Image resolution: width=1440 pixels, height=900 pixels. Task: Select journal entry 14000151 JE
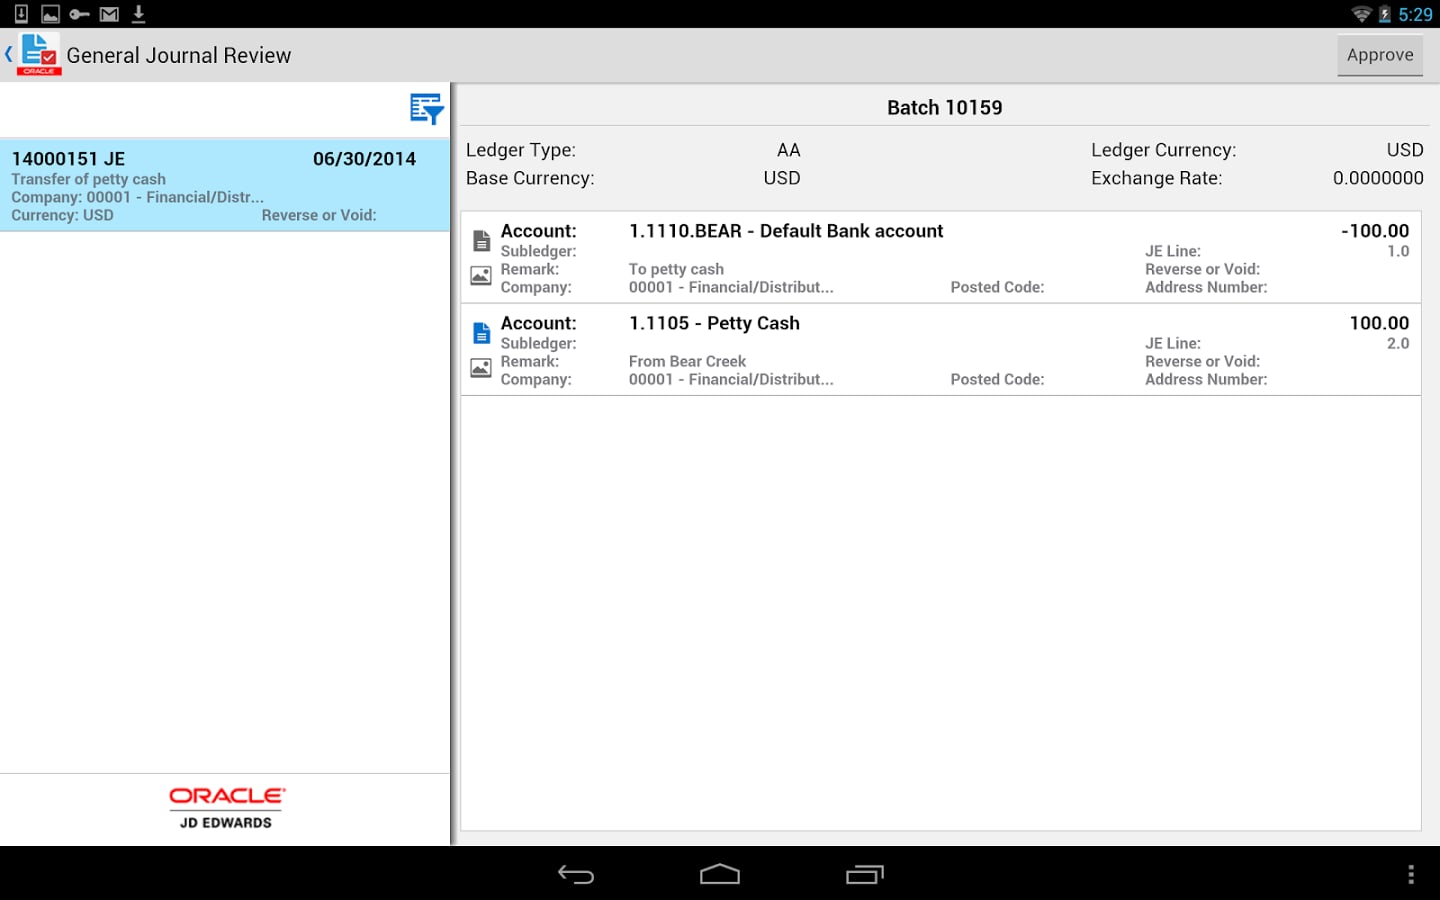pyautogui.click(x=225, y=185)
